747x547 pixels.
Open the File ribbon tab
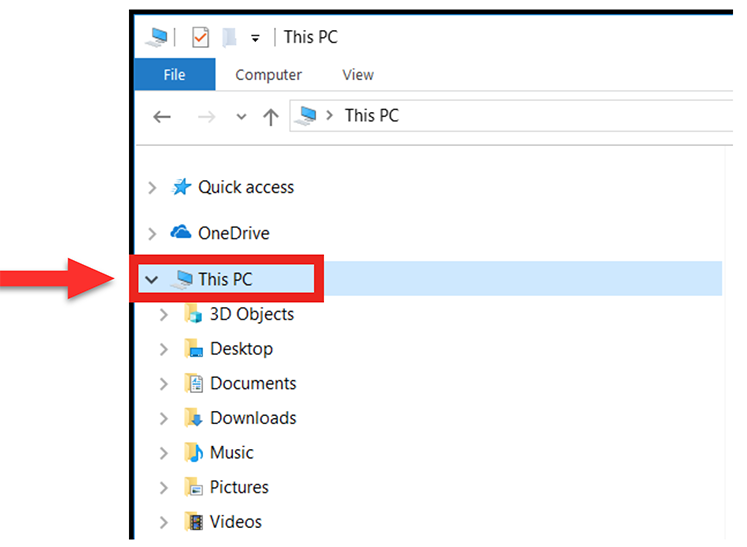(174, 74)
